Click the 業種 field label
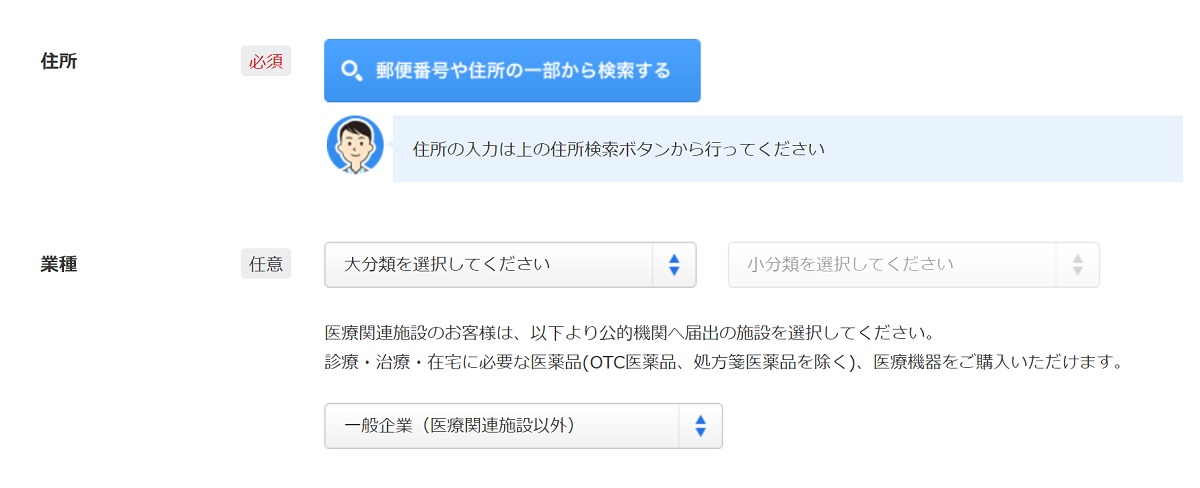 (x=59, y=265)
